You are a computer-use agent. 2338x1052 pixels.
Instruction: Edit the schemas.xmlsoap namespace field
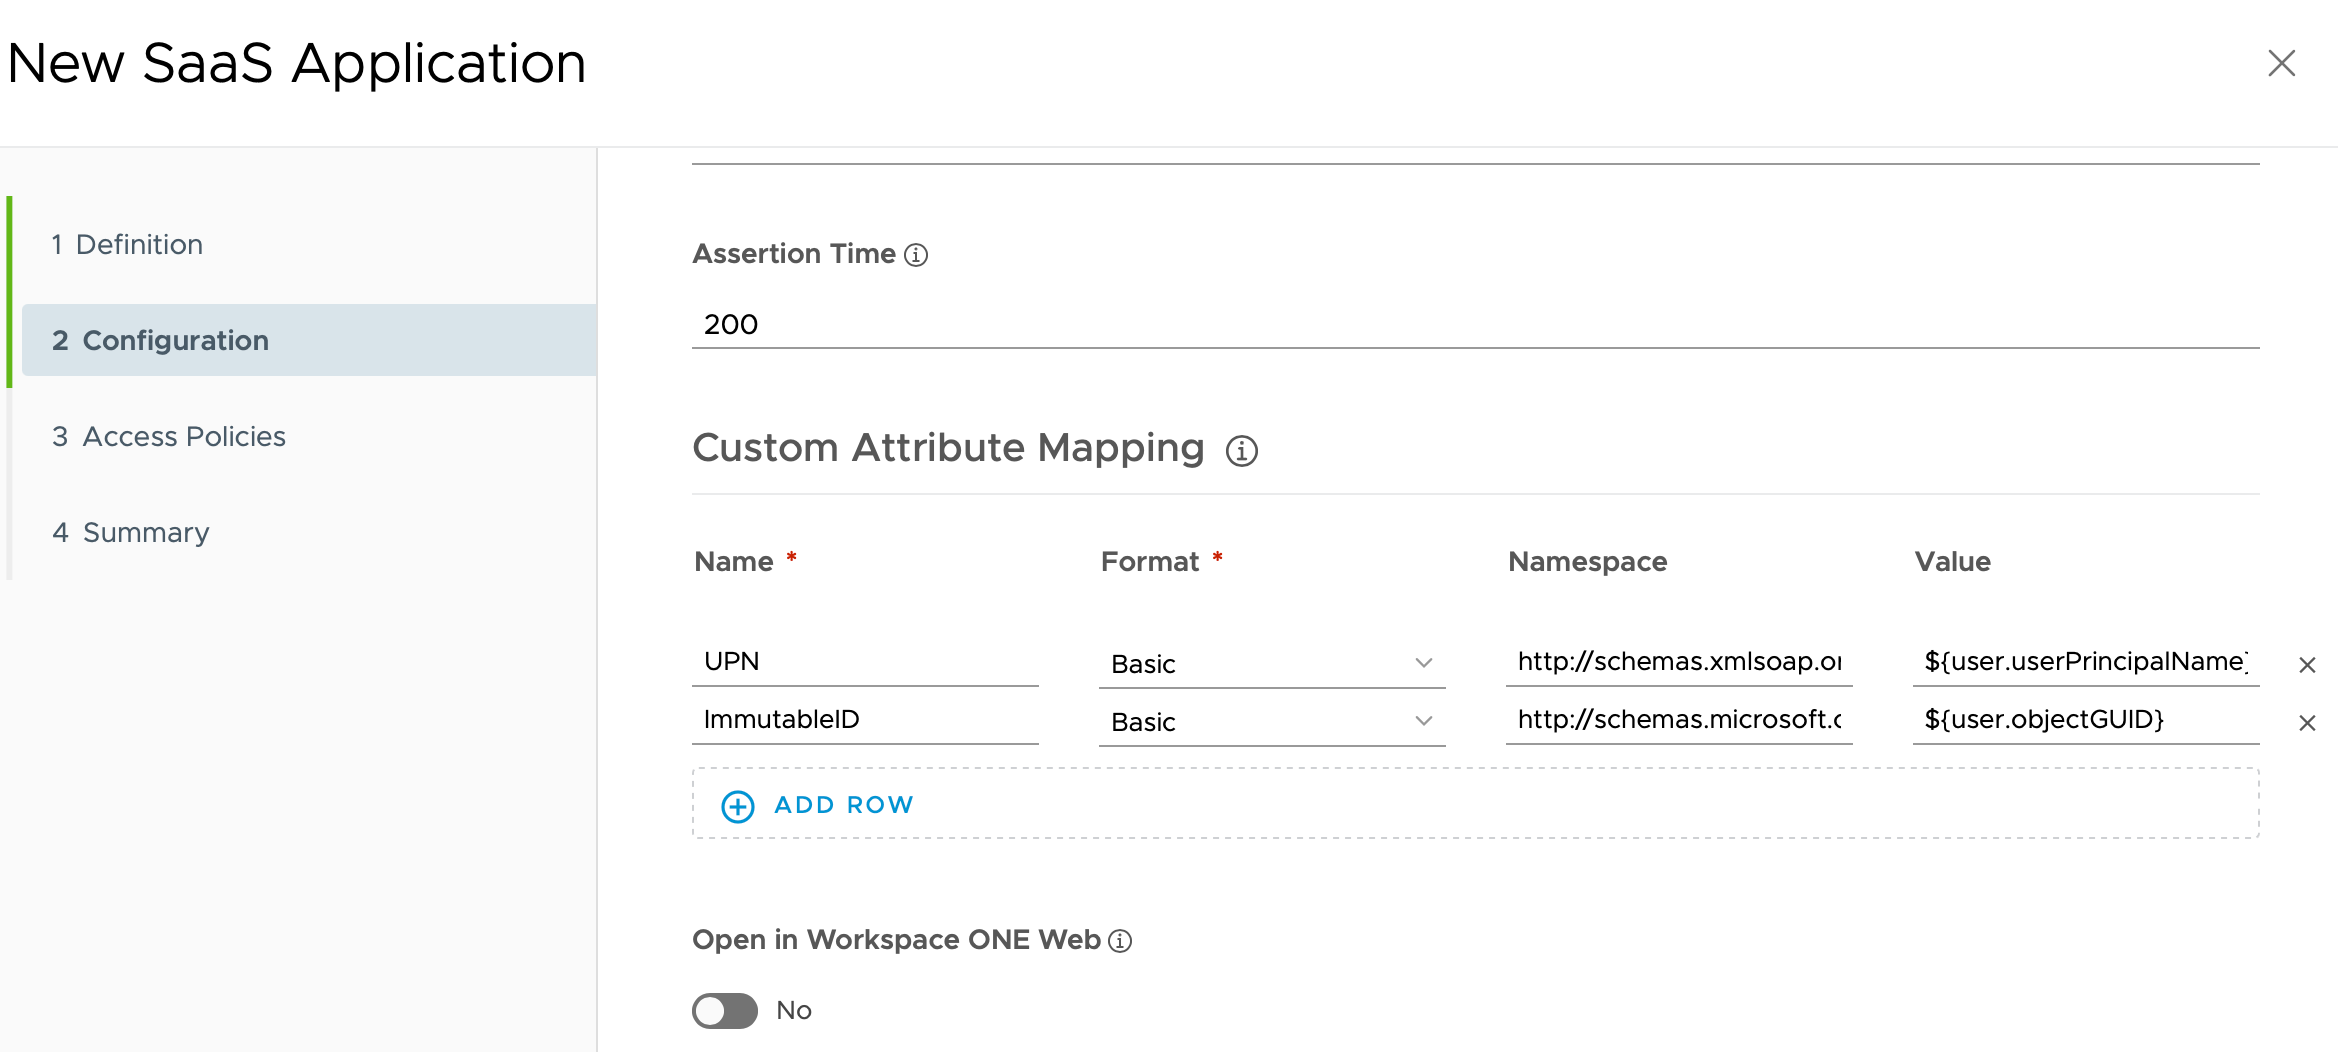click(1678, 662)
